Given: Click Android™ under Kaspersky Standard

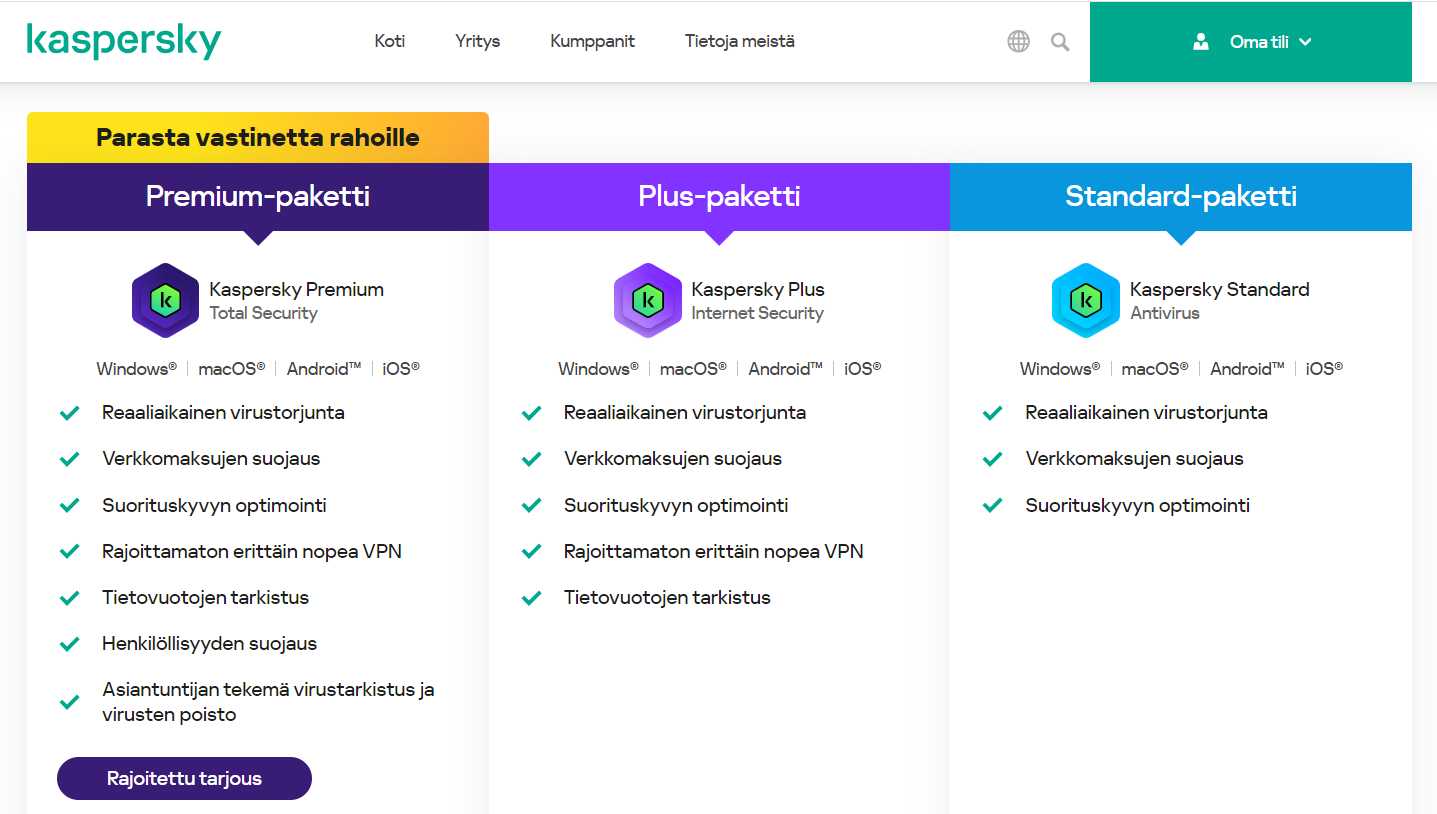Looking at the screenshot, I should tap(1247, 368).
